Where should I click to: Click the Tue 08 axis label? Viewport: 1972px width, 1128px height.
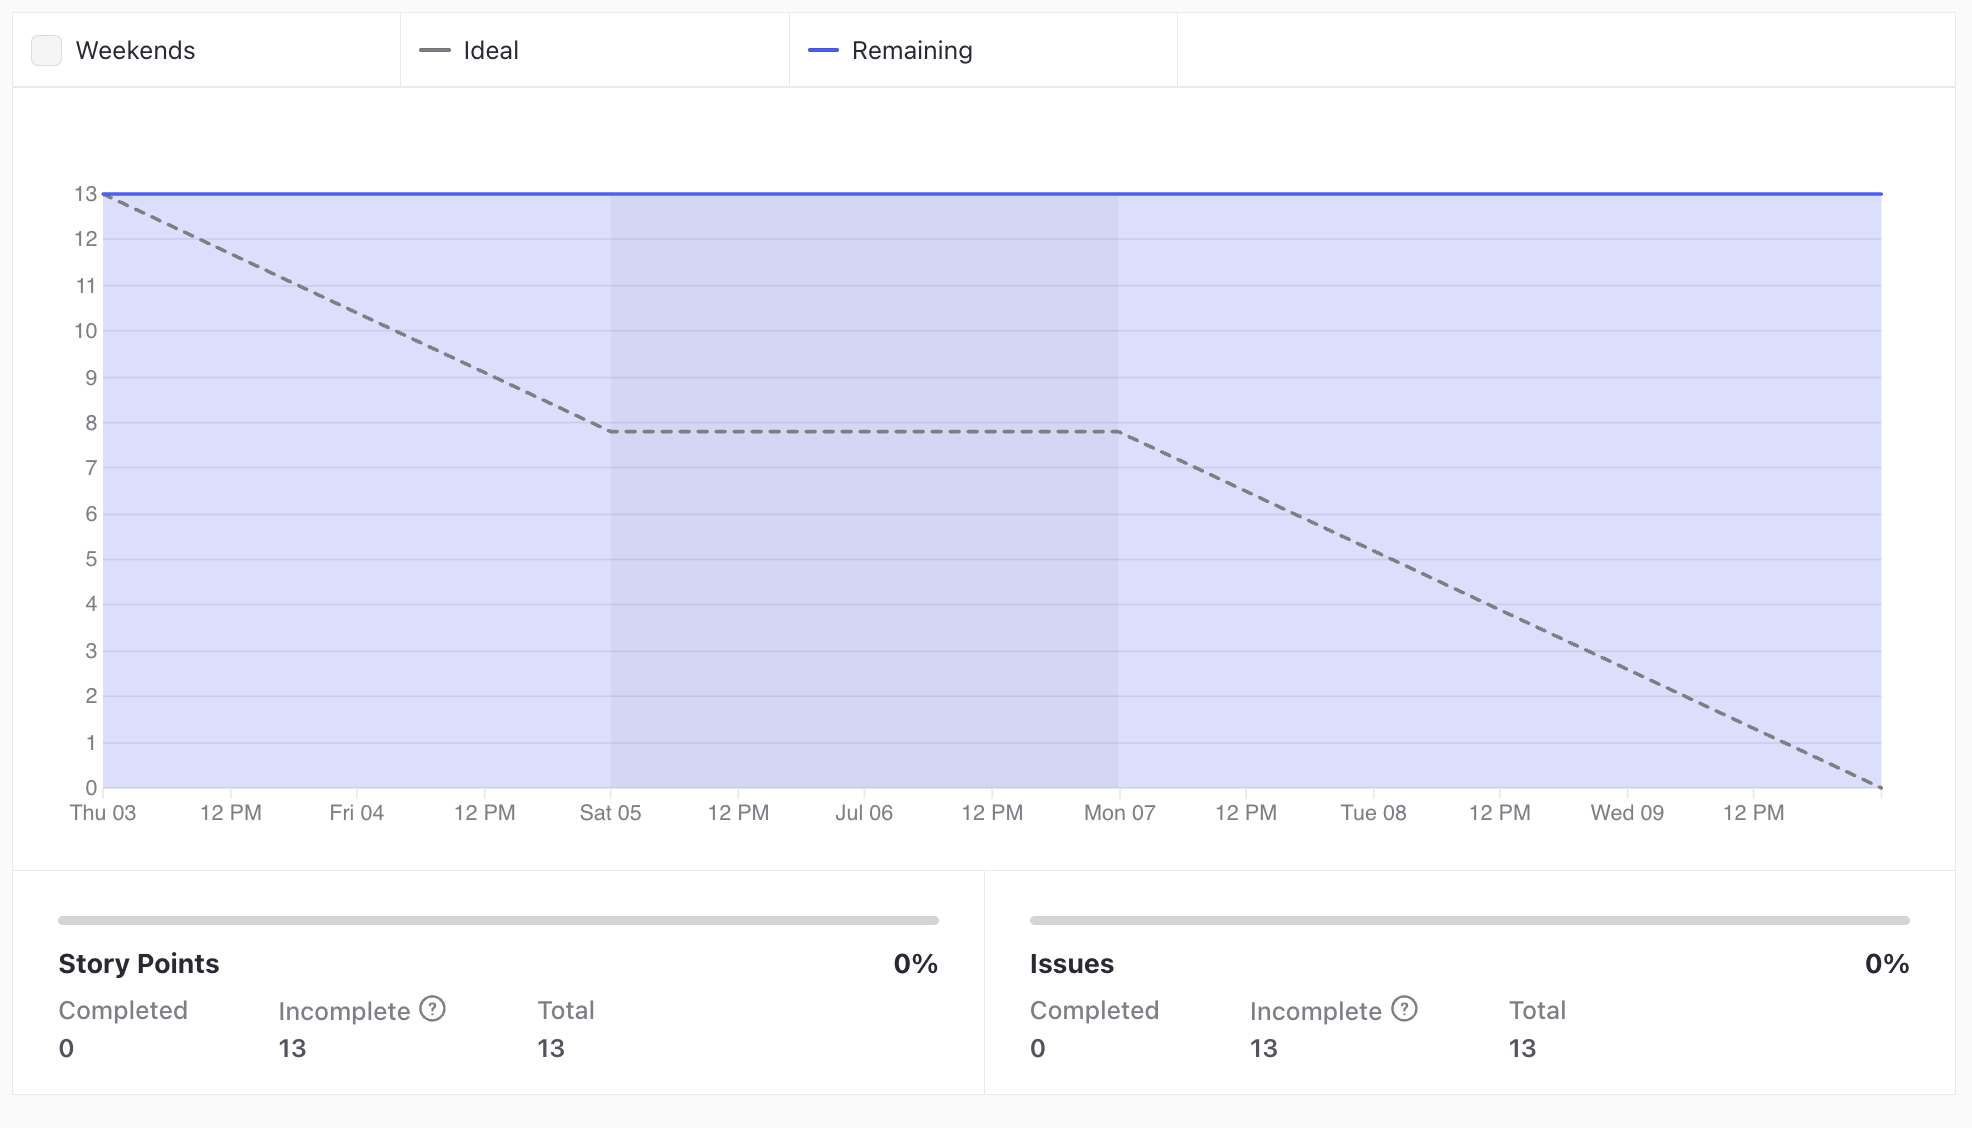click(x=1373, y=813)
